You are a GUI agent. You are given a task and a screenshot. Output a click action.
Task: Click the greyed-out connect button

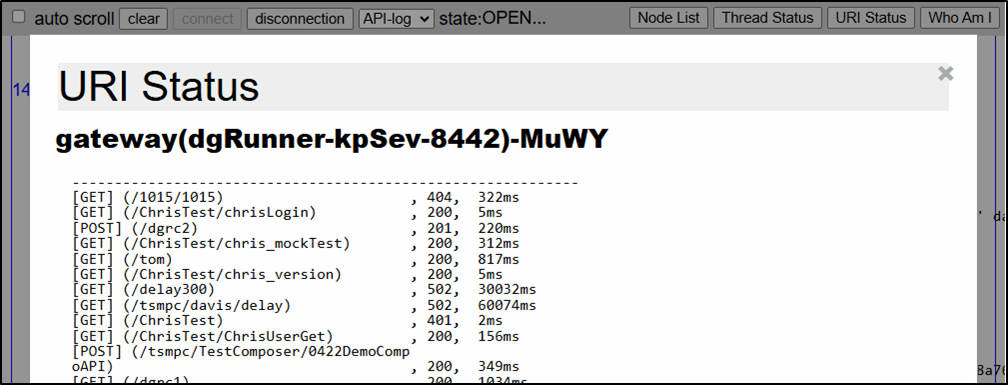pos(207,18)
